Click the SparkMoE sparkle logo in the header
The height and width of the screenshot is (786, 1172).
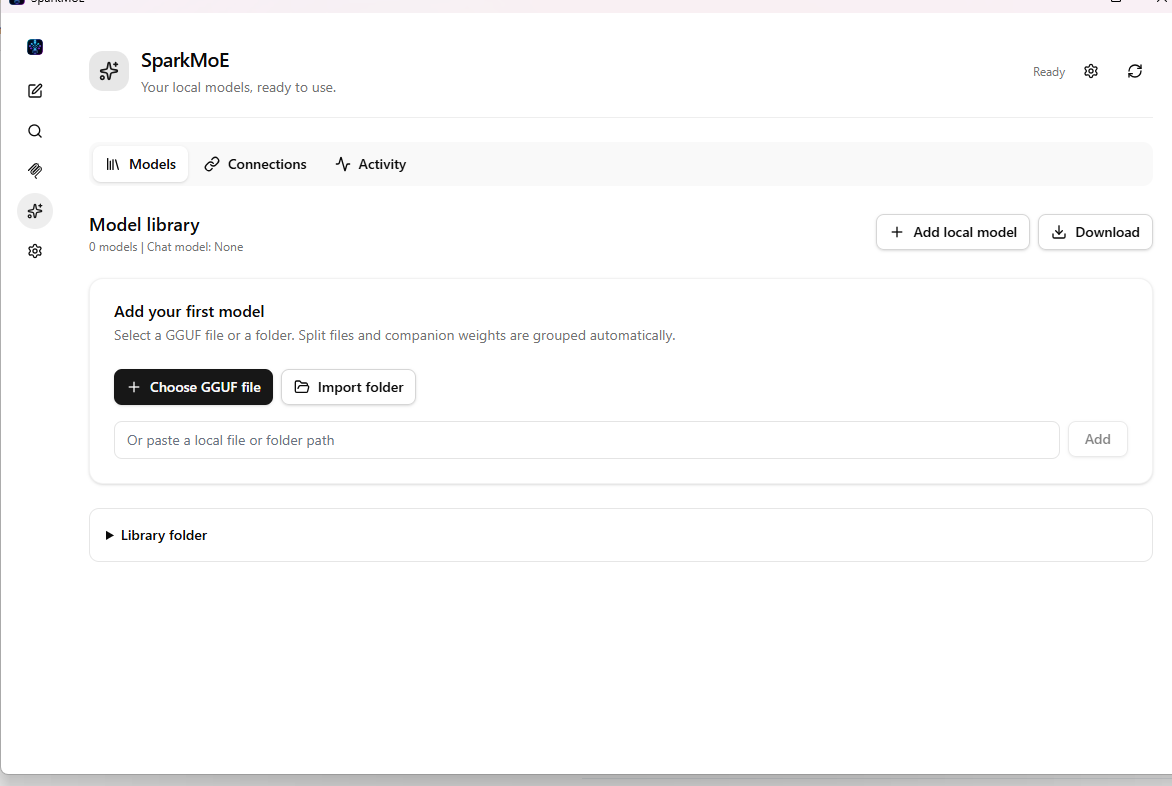pos(109,71)
